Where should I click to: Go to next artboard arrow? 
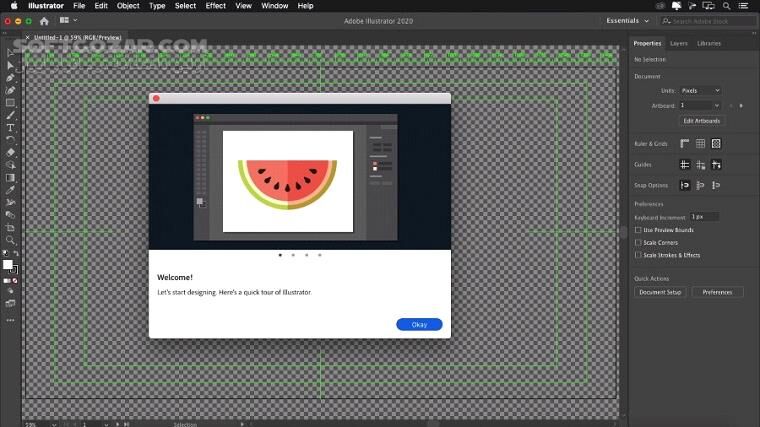tap(741, 106)
